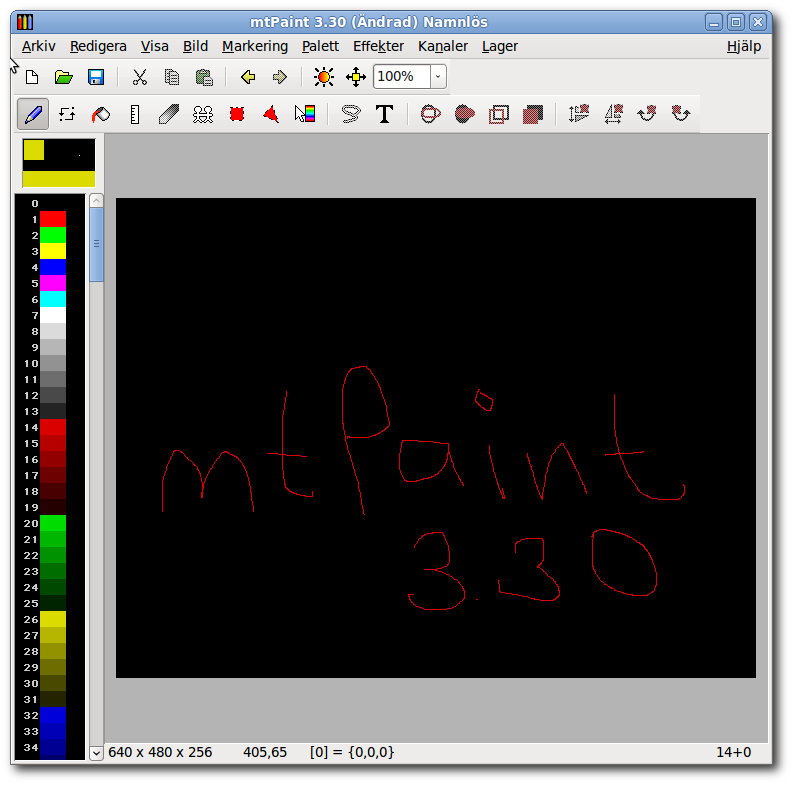The height and width of the screenshot is (785, 793).
Task: Select the polygon selection tool
Action: pyautogui.click(x=271, y=114)
